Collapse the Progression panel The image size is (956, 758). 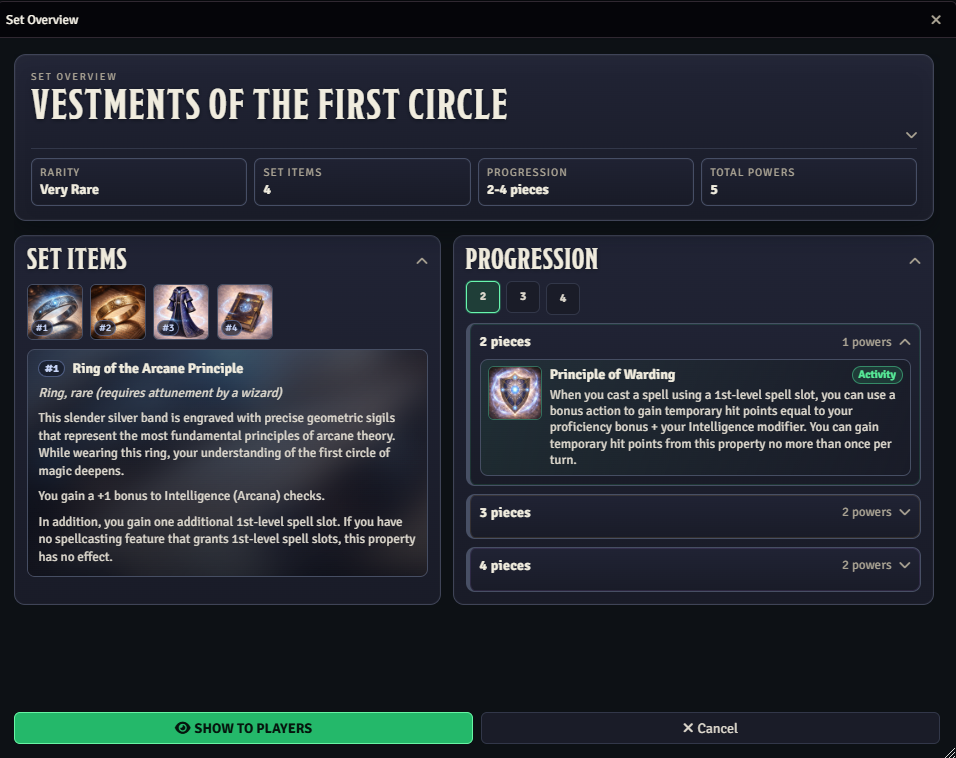(914, 261)
